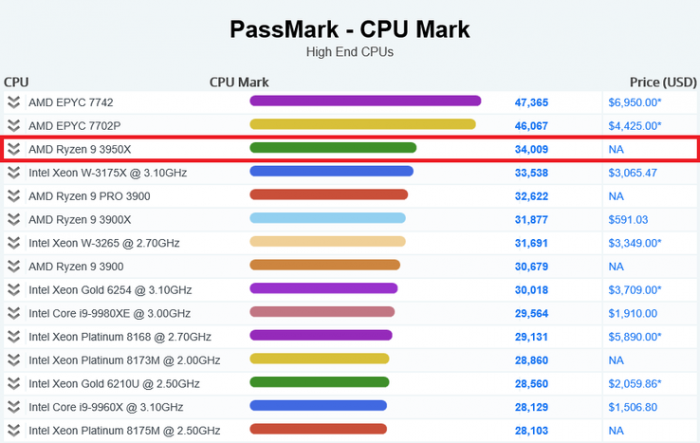700x443 pixels.
Task: Open the Intel Core i9-9960X CPU link
Action: (106, 407)
